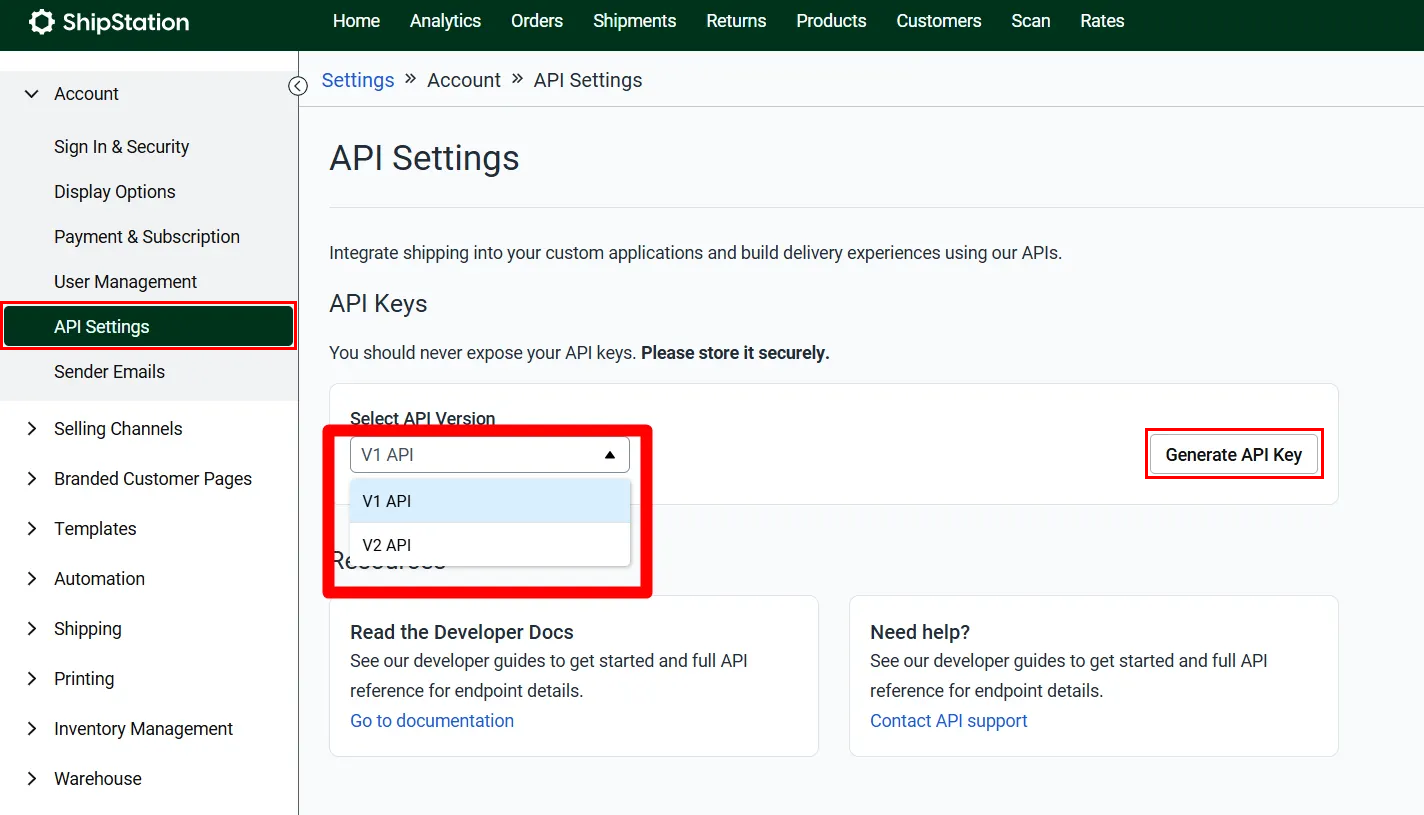Click the Generate API Key button
This screenshot has height=815, width=1424.
(x=1233, y=455)
